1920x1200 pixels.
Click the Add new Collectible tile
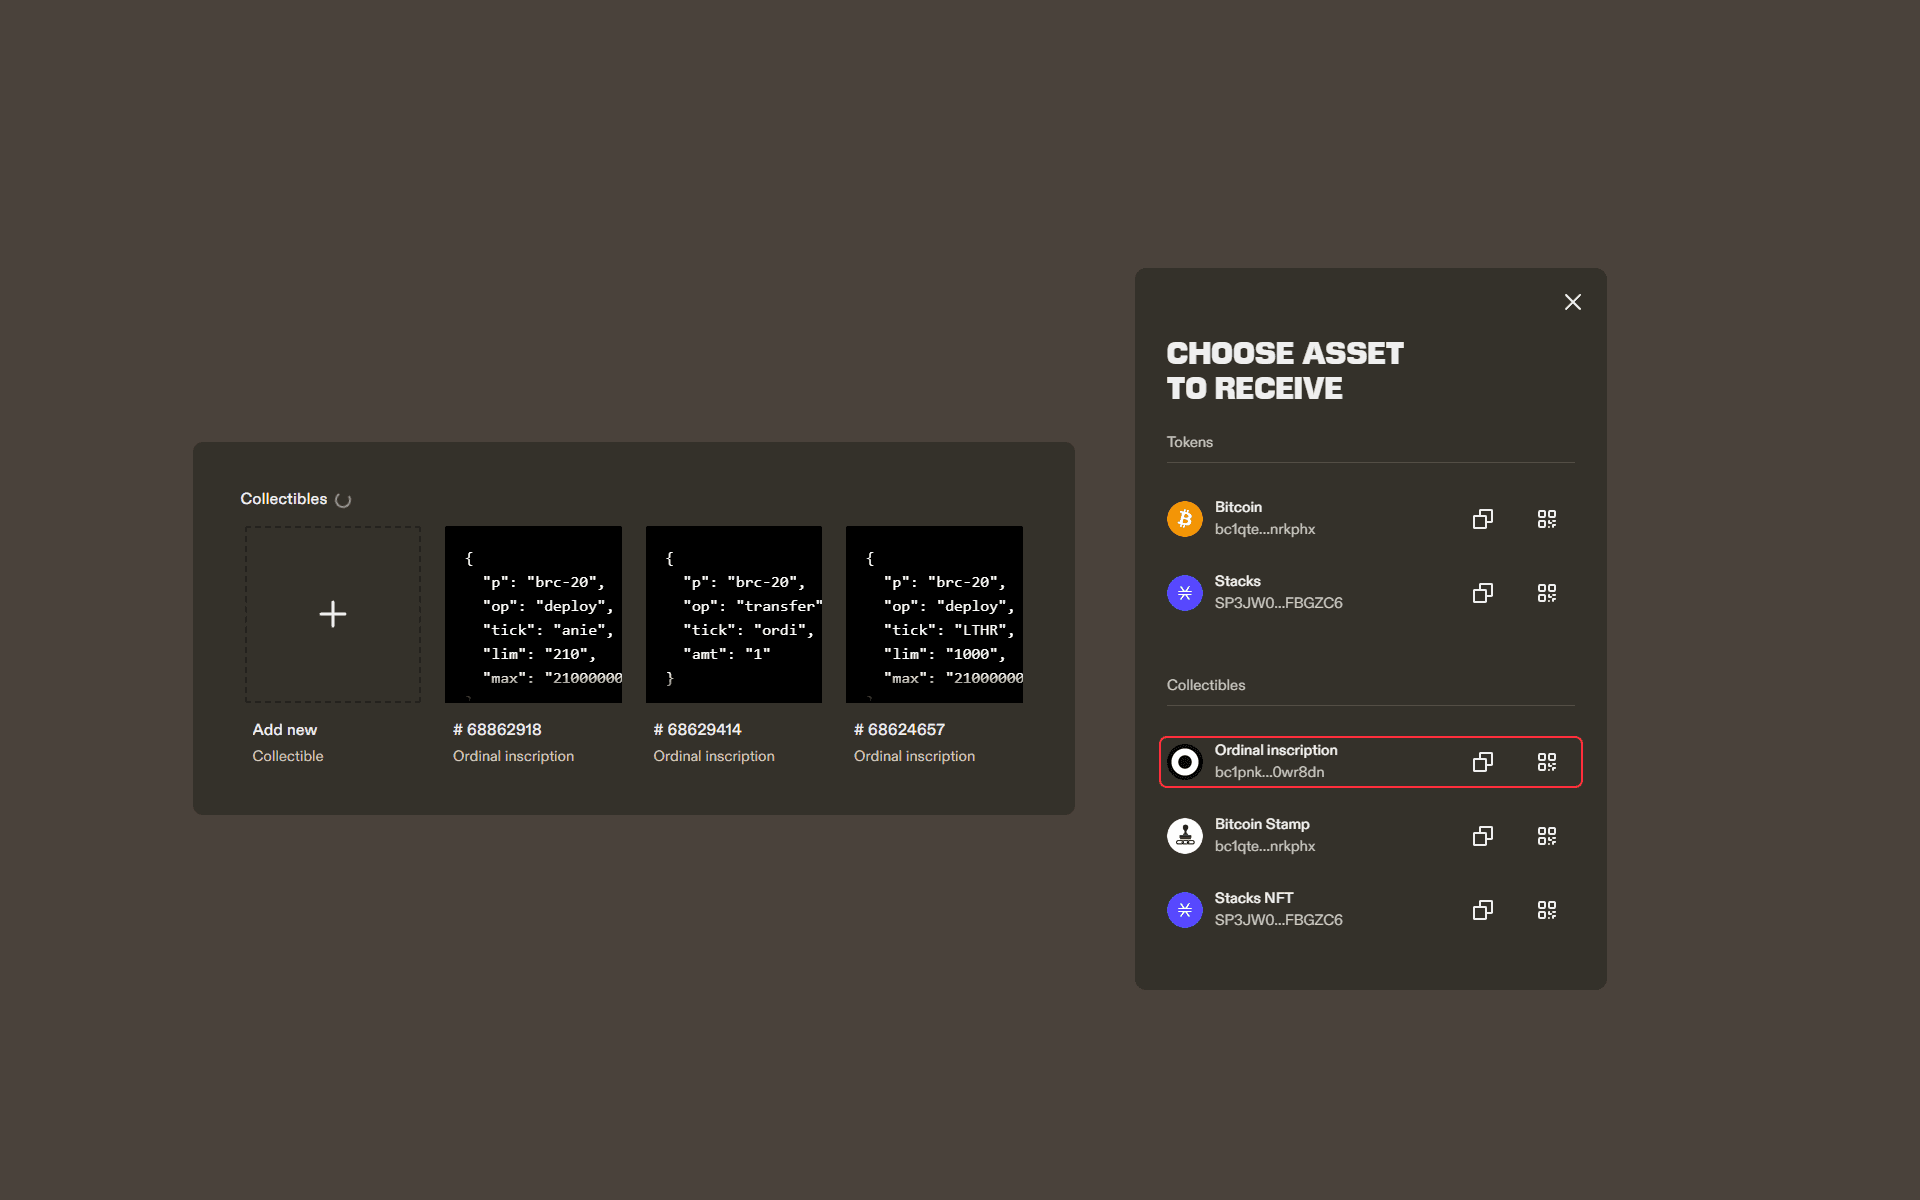[333, 614]
